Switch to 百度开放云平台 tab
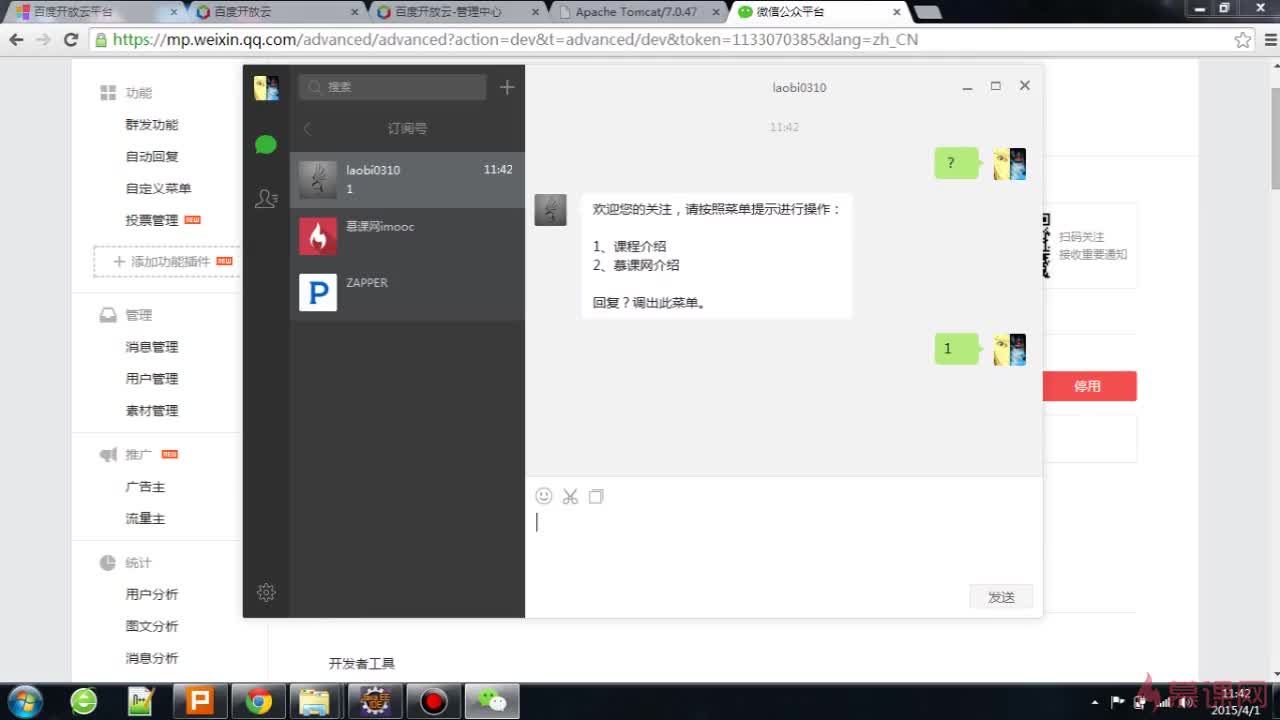This screenshot has height=720, width=1280. [95, 12]
